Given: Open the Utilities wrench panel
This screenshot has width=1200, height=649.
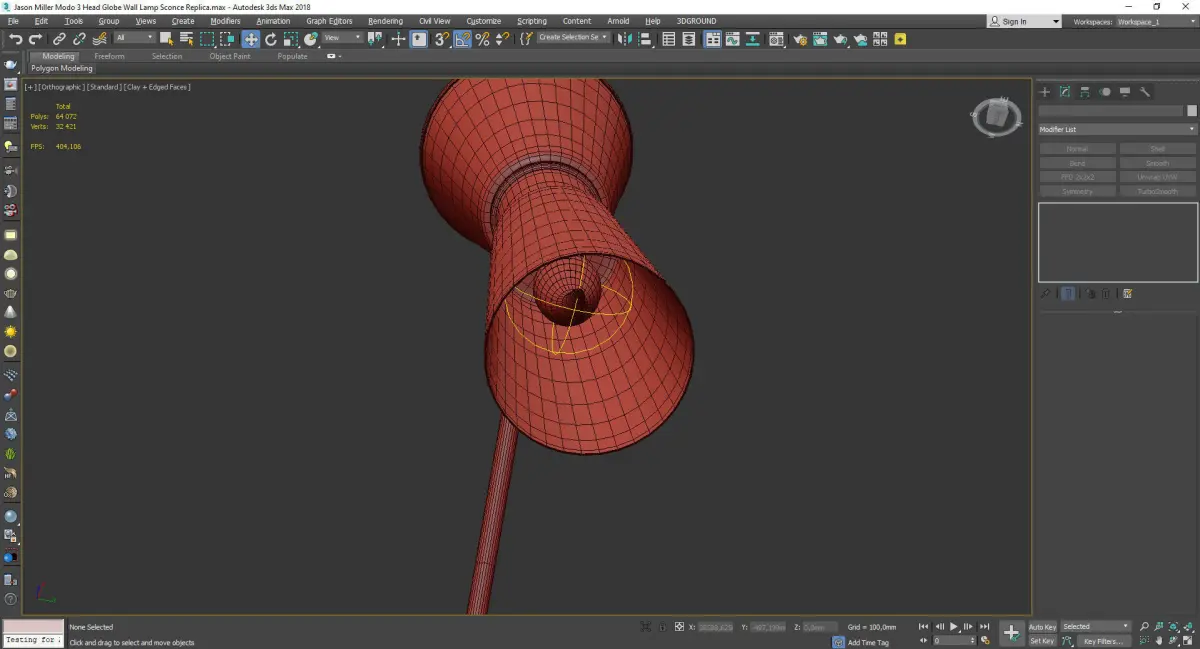Looking at the screenshot, I should [x=1145, y=92].
